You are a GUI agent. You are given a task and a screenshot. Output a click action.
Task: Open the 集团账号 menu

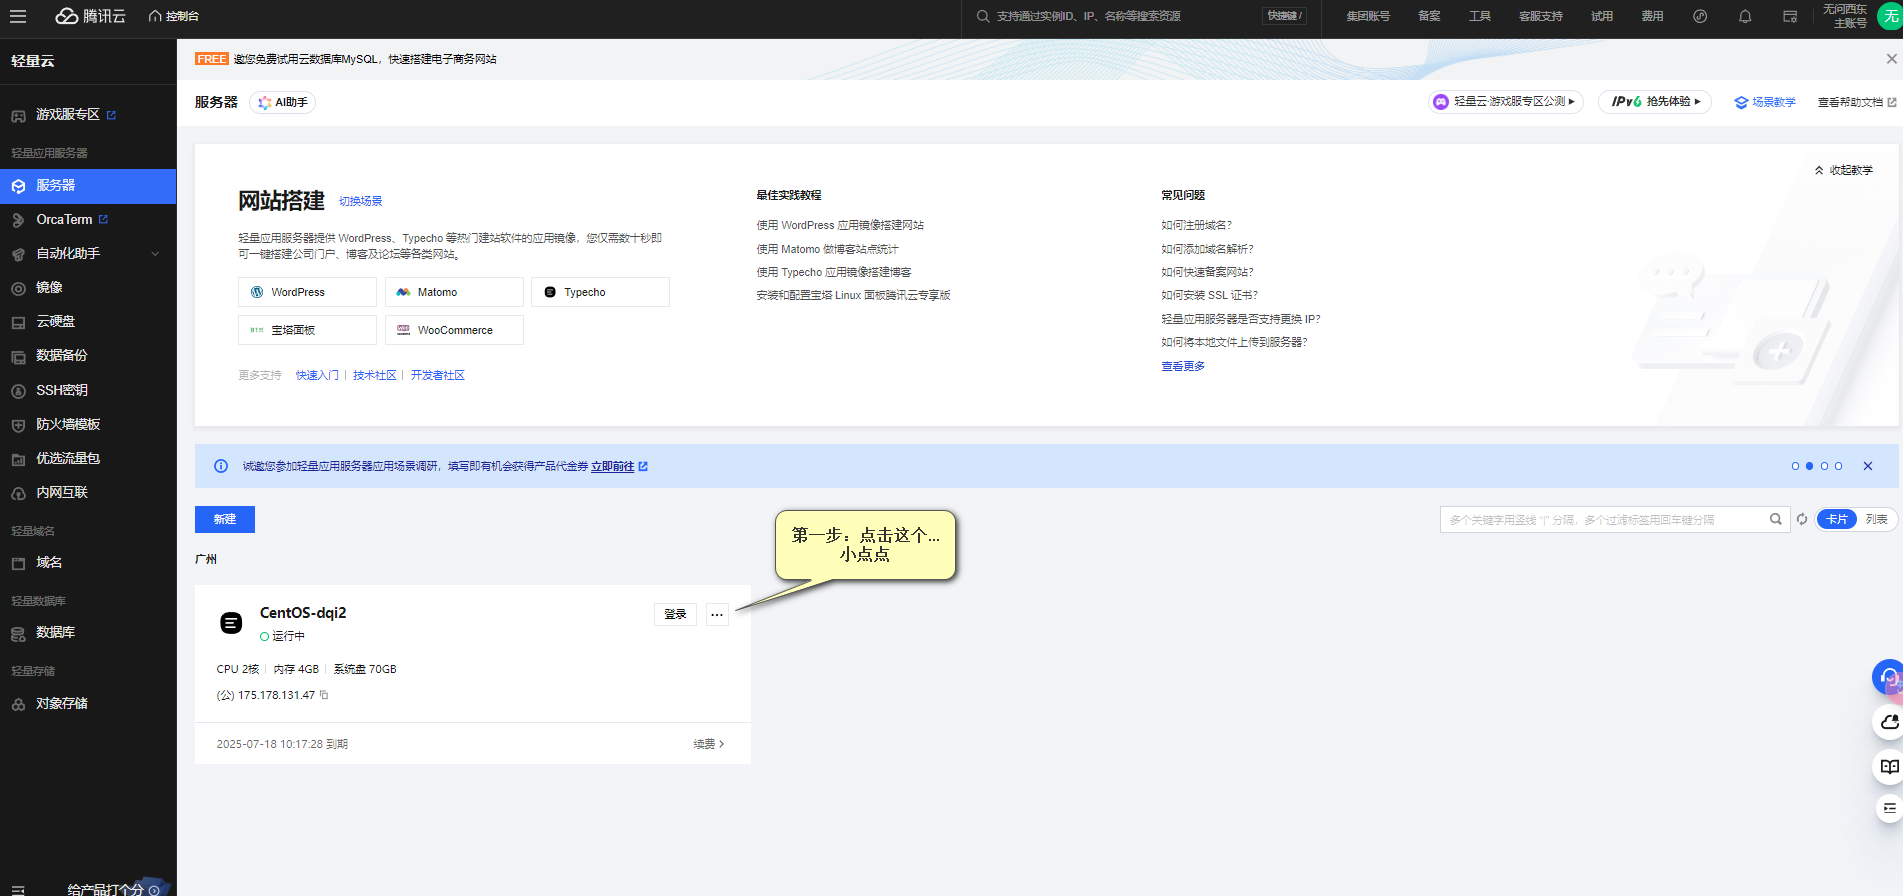(x=1368, y=16)
